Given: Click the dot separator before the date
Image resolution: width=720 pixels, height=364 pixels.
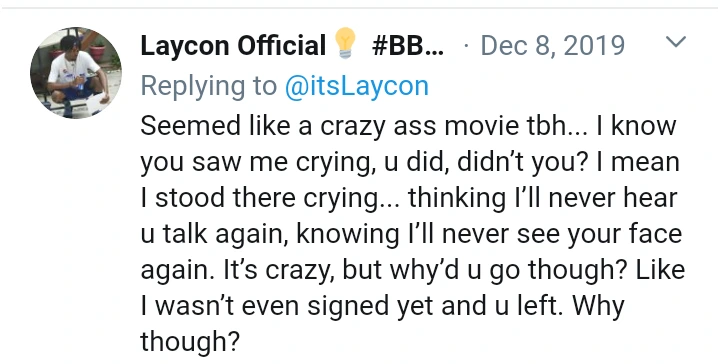Looking at the screenshot, I should tap(467, 46).
